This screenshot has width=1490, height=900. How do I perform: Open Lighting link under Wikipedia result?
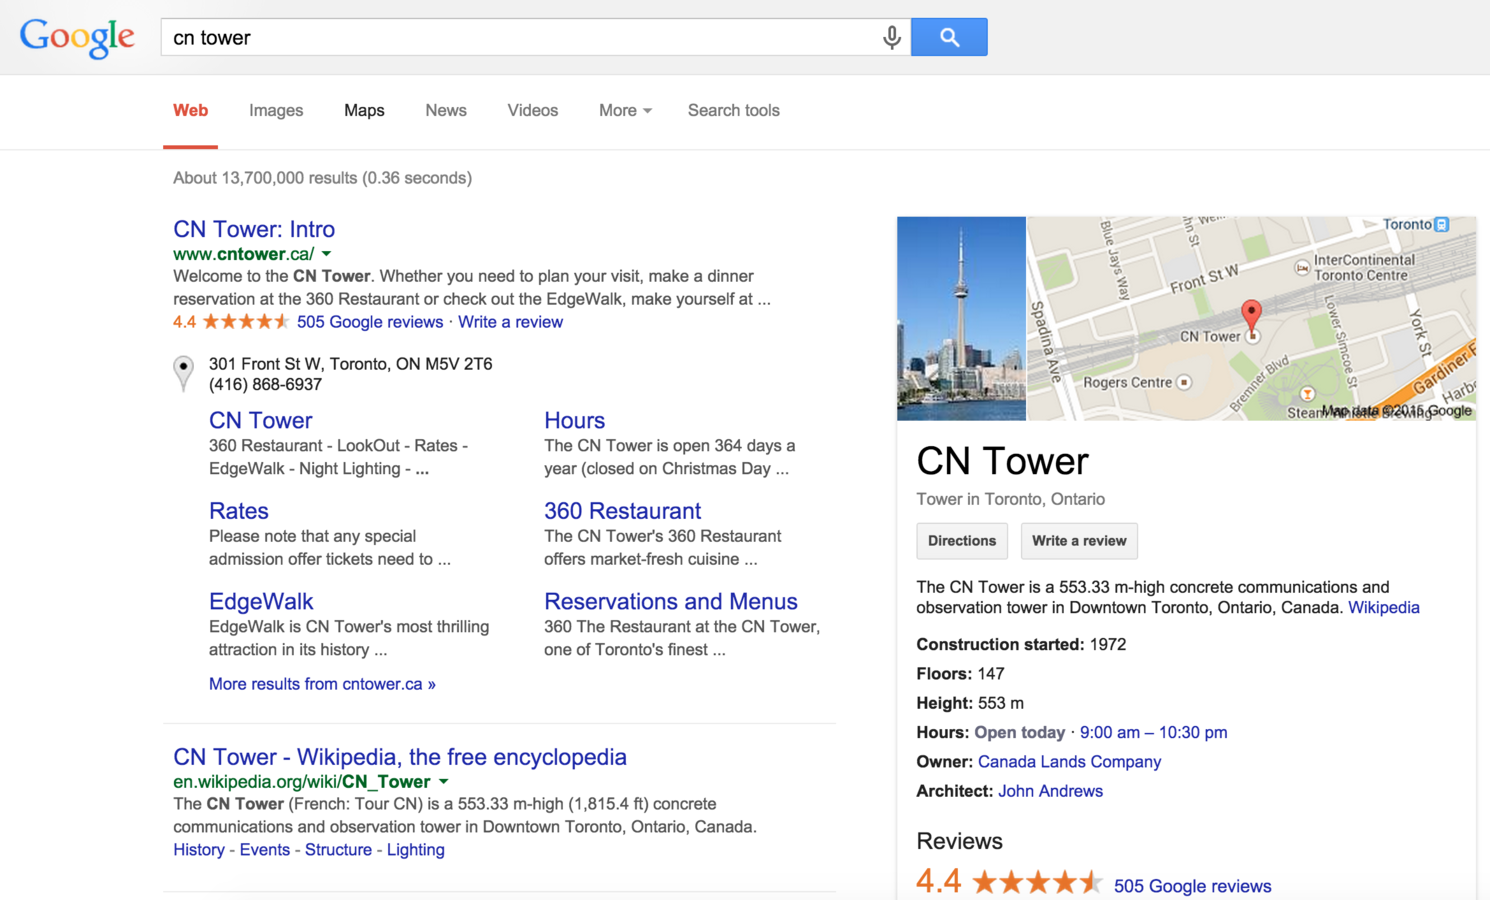[416, 850]
